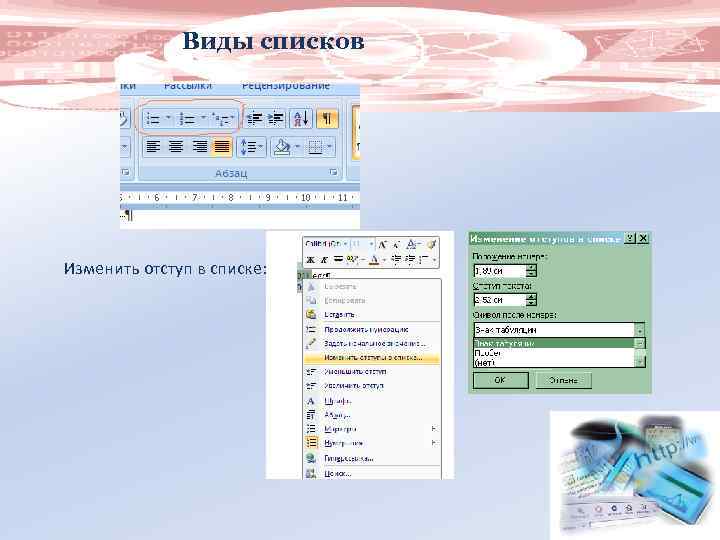Confirm the indent dialog with OK

click(501, 380)
